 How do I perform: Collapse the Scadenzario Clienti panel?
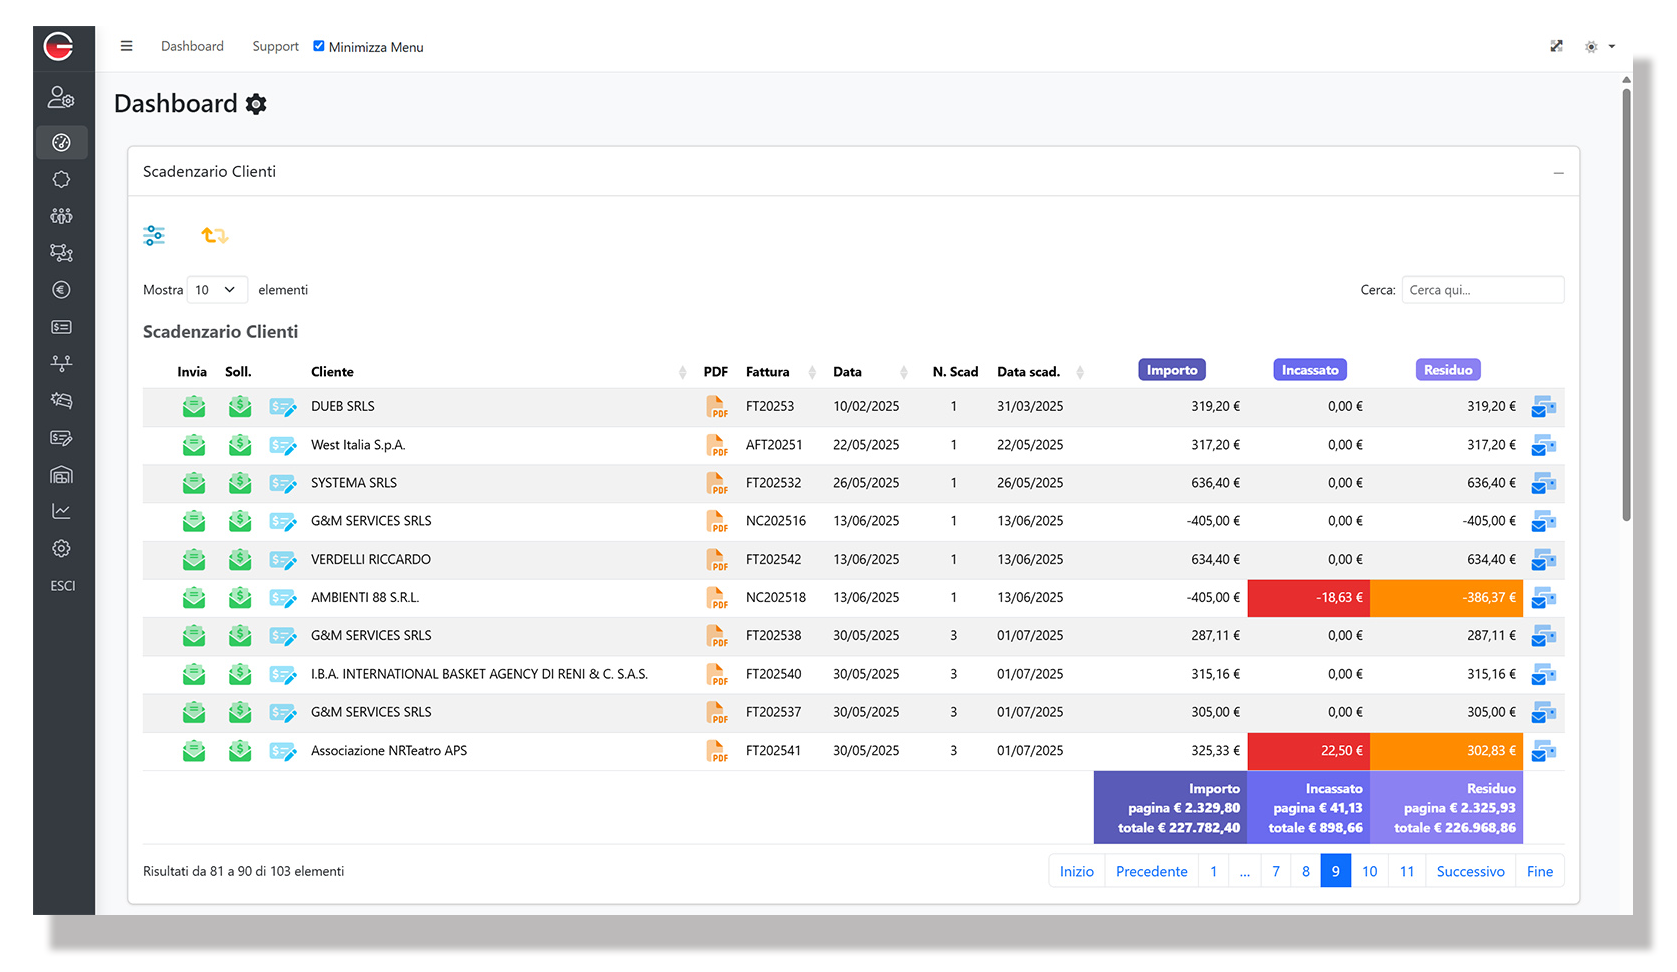(x=1558, y=173)
